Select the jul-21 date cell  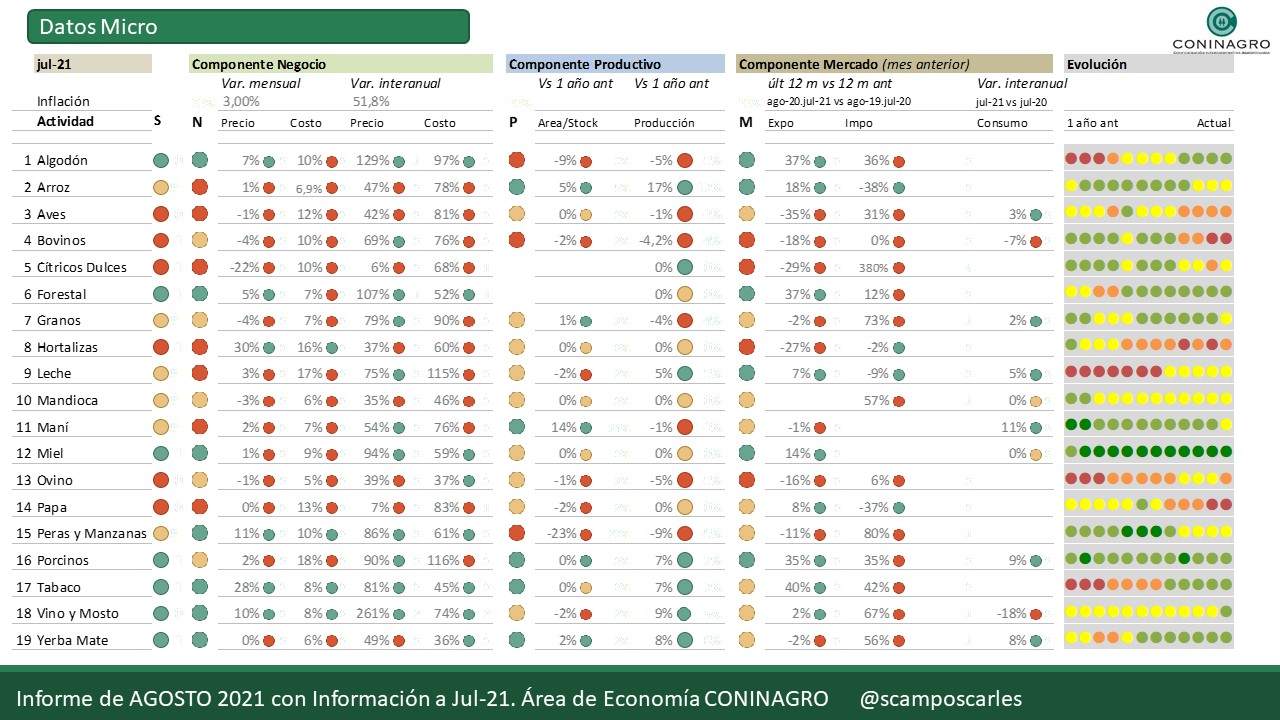click(90, 64)
